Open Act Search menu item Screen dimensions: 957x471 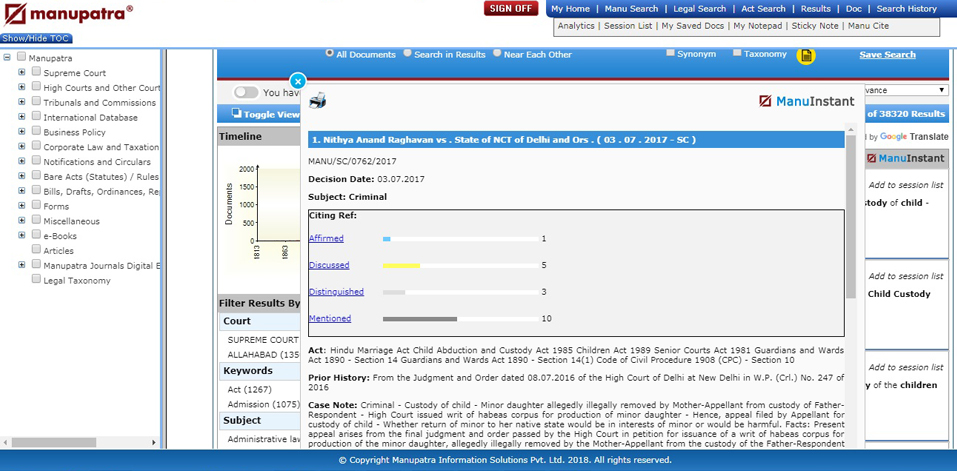point(763,9)
